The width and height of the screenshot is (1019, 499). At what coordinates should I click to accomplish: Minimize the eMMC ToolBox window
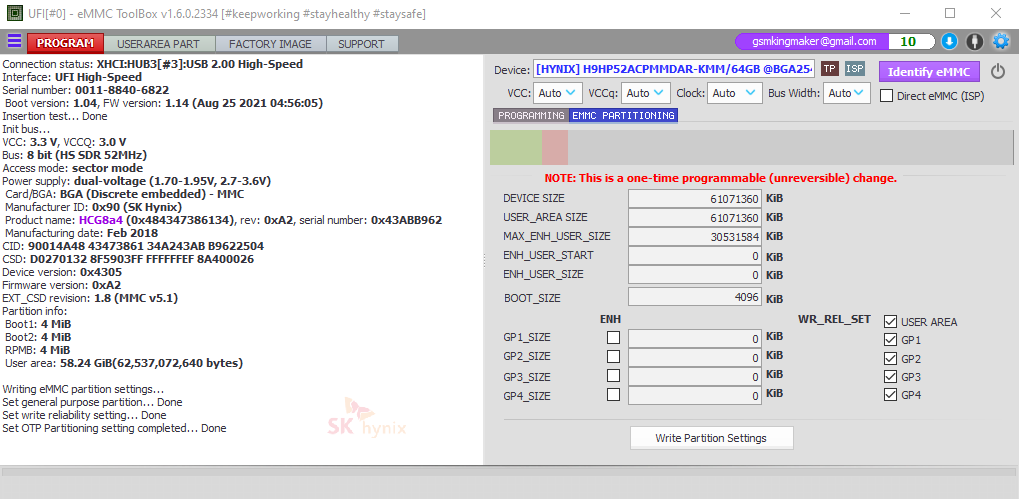[x=904, y=13]
